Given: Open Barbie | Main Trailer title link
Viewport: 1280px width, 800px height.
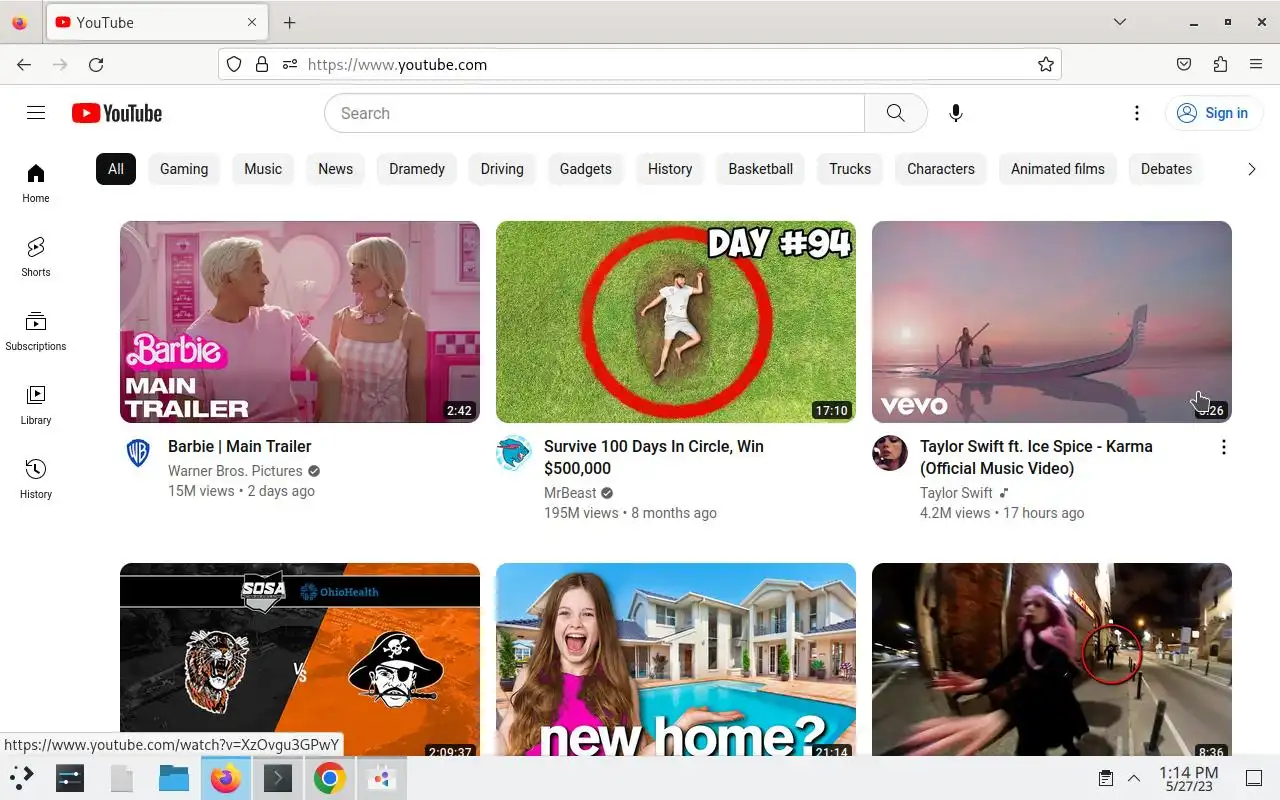Looking at the screenshot, I should click(239, 446).
